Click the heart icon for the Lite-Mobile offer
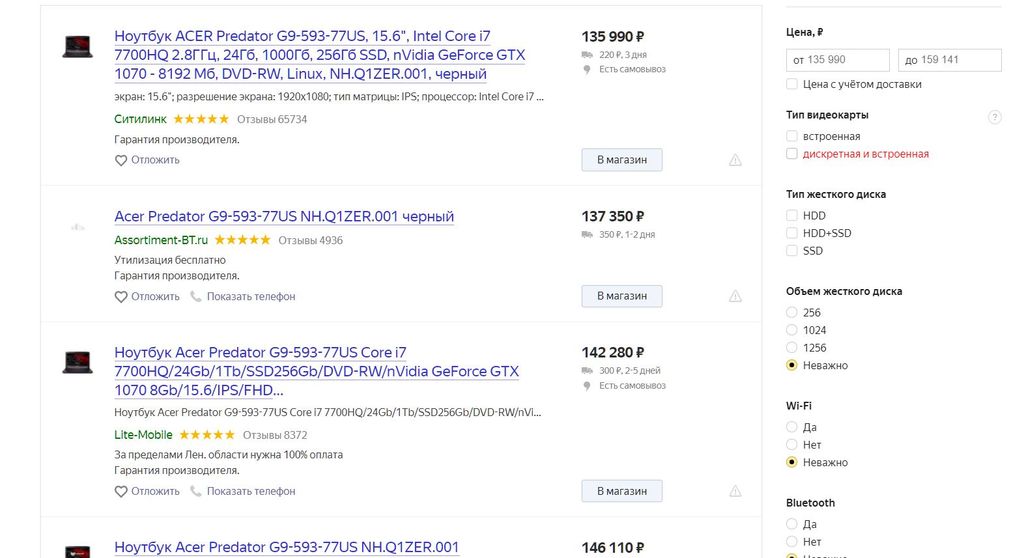Viewport: 1024px width, 558px height. point(121,492)
